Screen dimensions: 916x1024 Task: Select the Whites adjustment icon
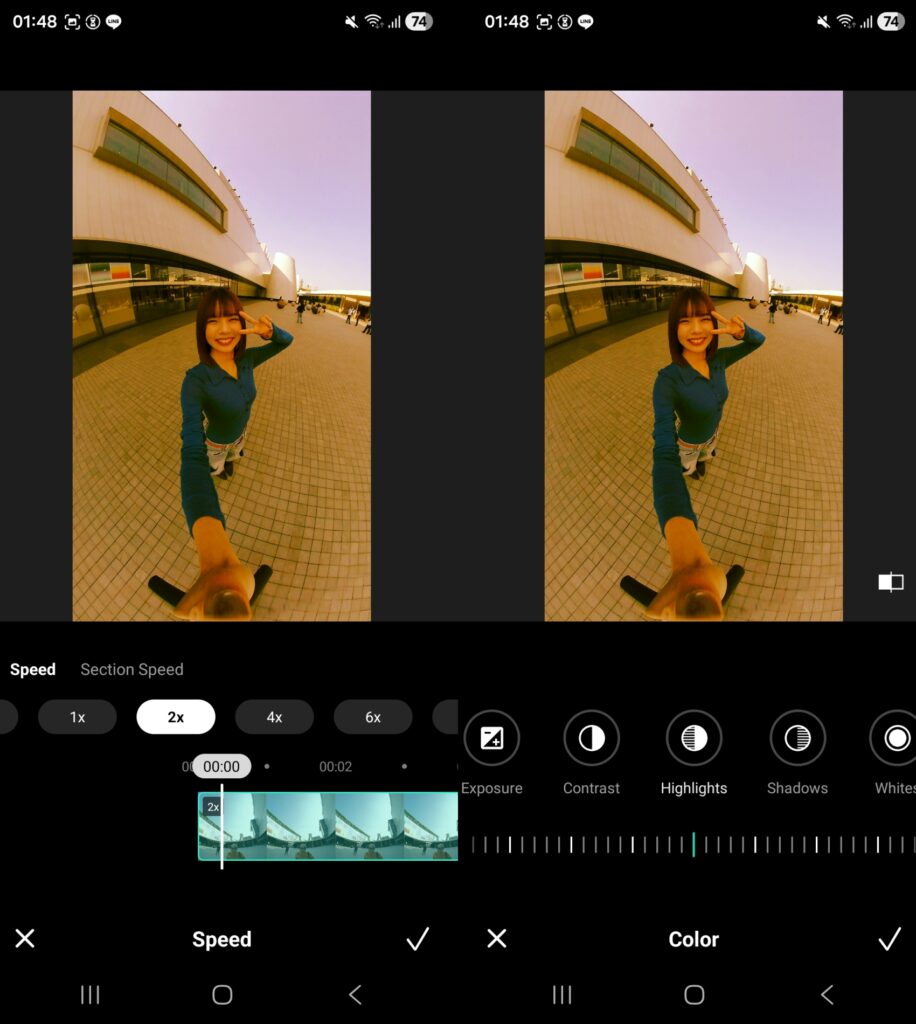[x=896, y=739]
